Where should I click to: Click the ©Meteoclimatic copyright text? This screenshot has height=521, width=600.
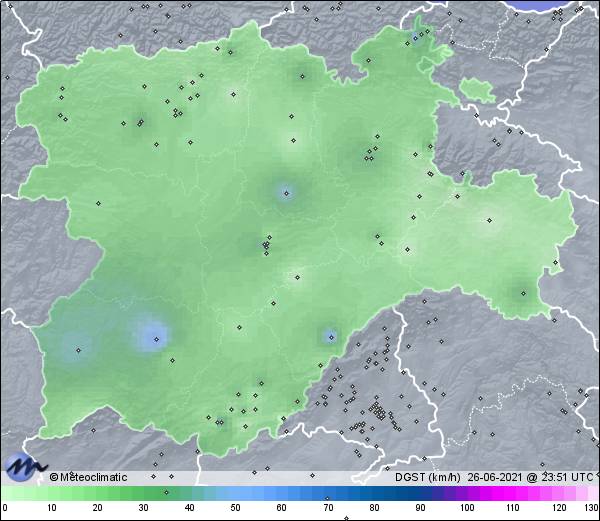(x=88, y=477)
